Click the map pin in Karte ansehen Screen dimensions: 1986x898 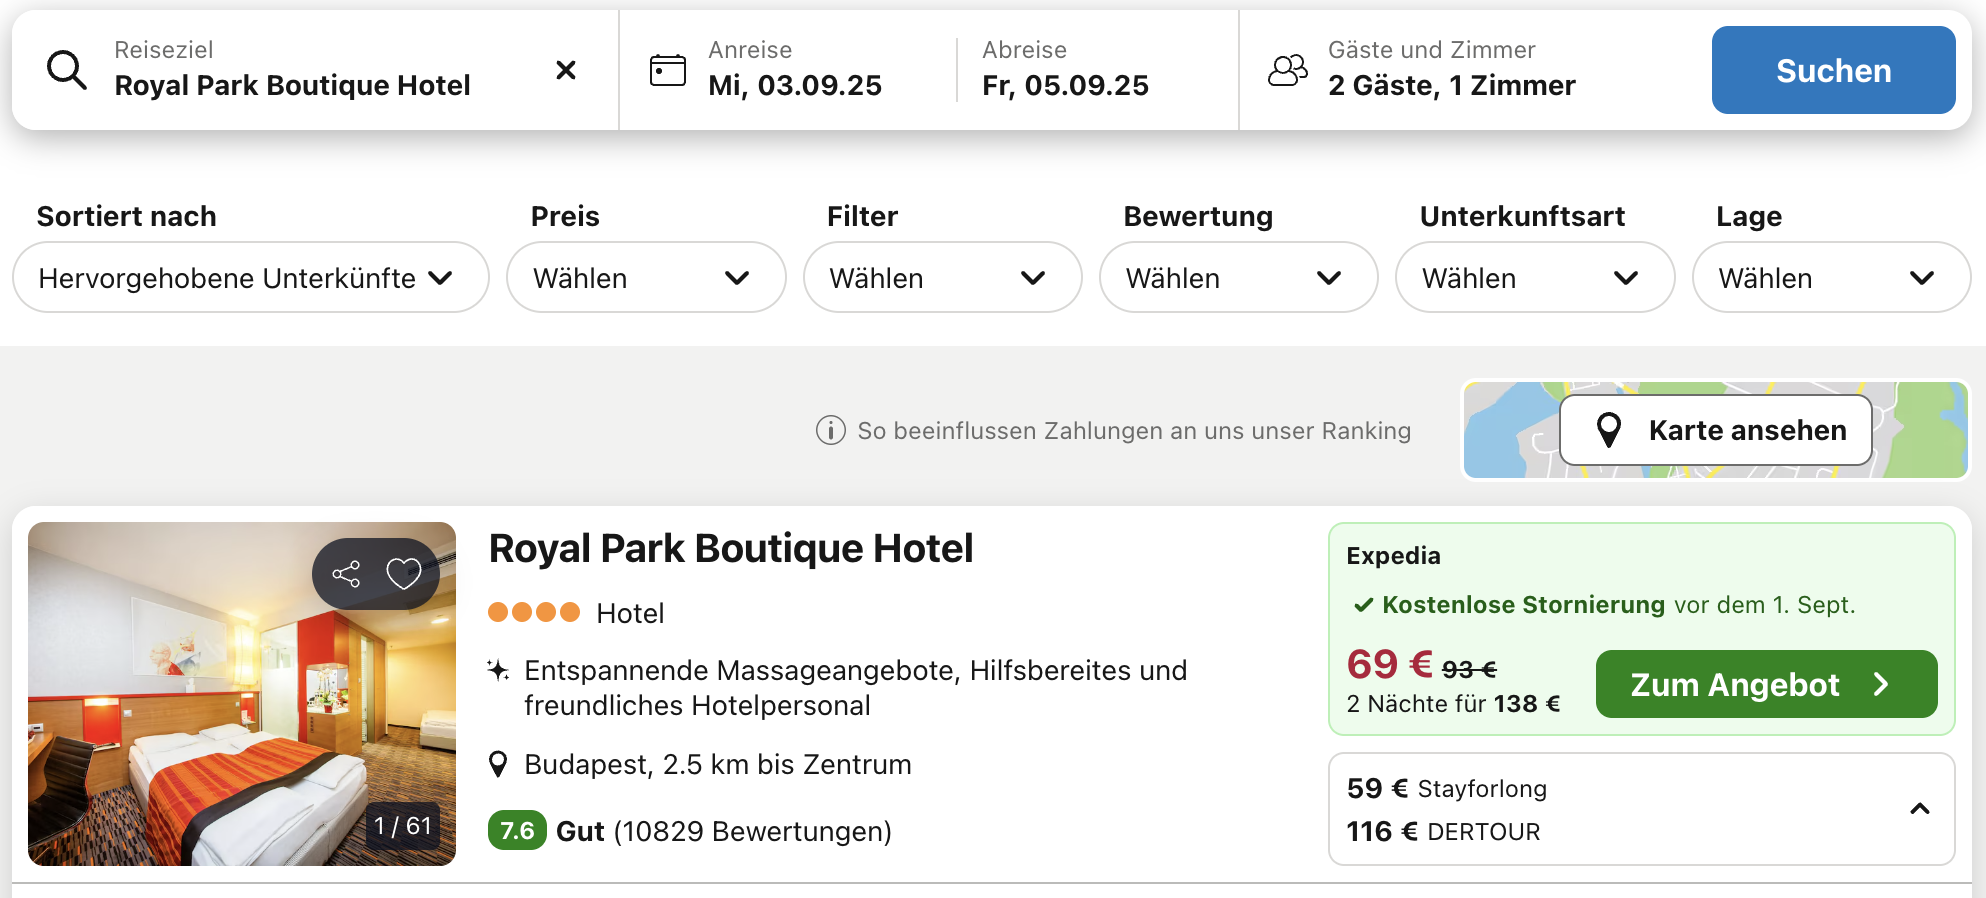(x=1609, y=430)
